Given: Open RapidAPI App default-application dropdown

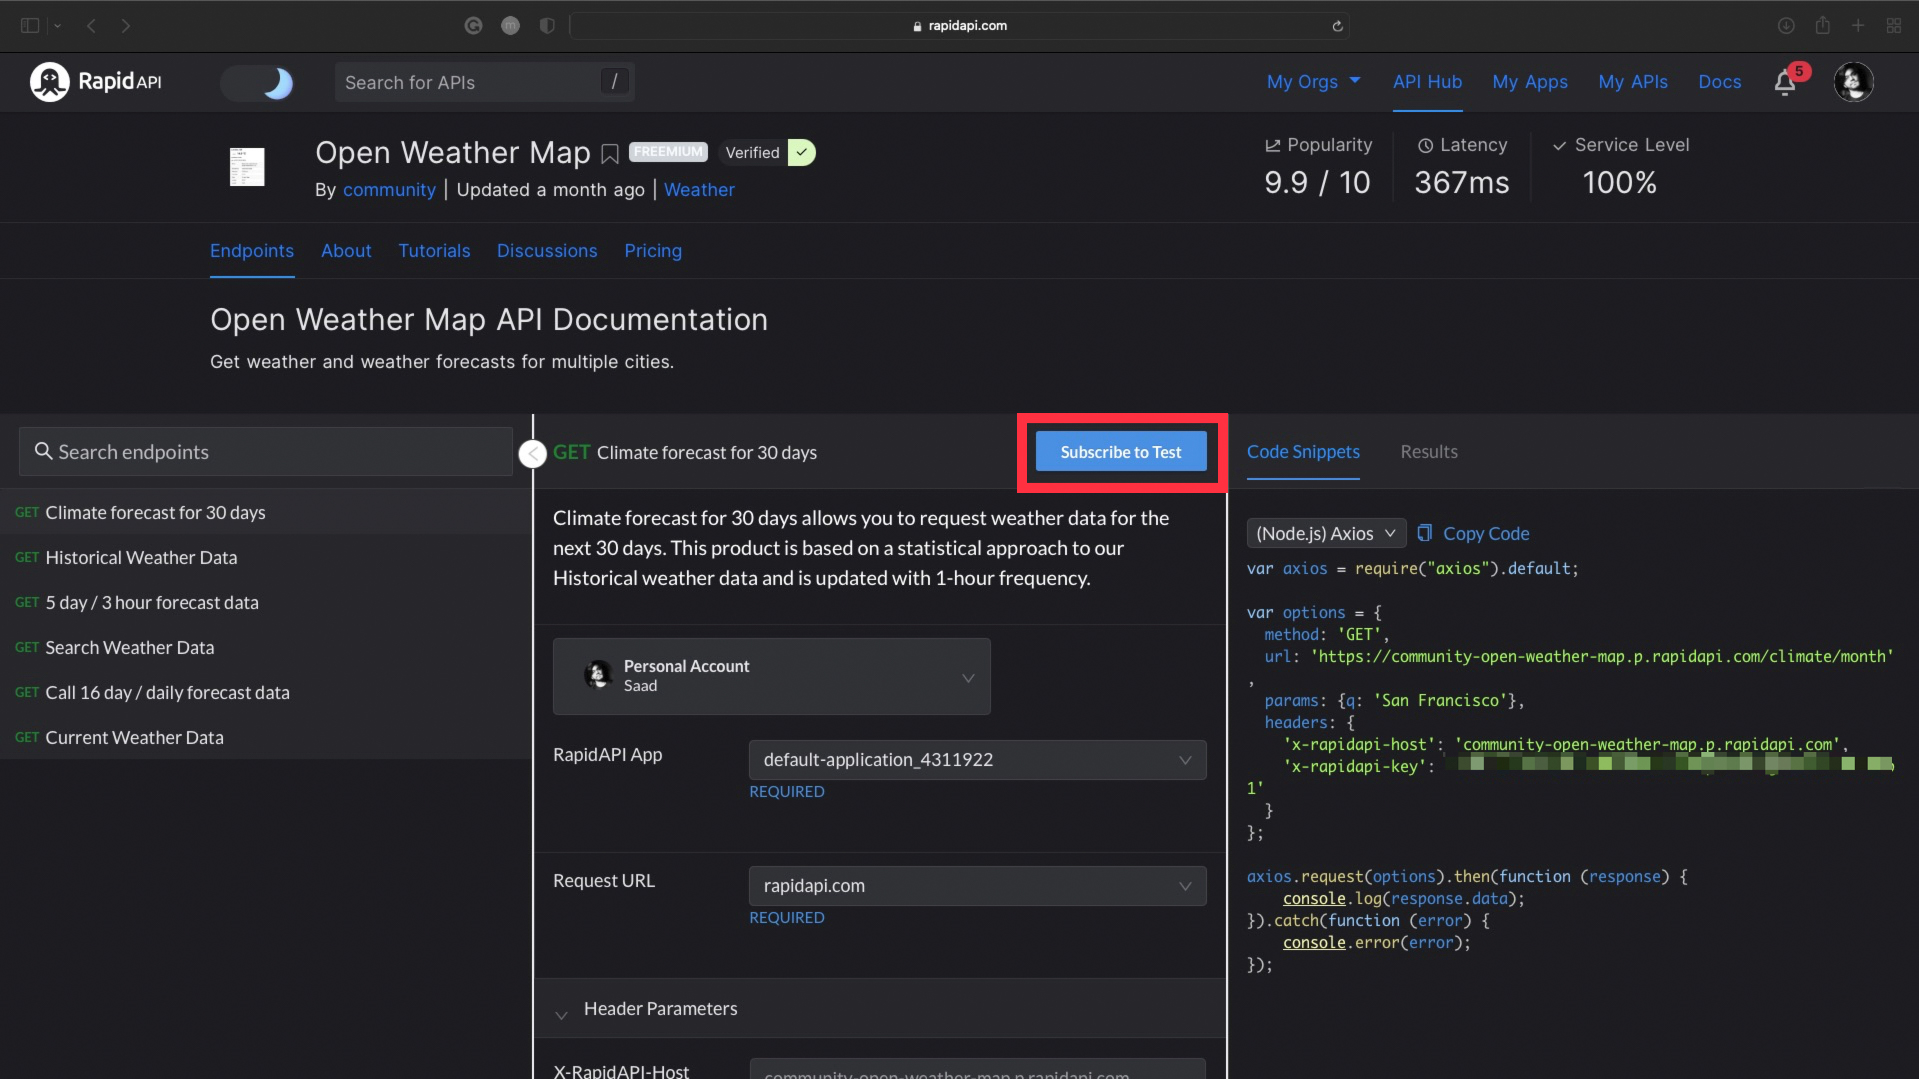Looking at the screenshot, I should coord(977,760).
